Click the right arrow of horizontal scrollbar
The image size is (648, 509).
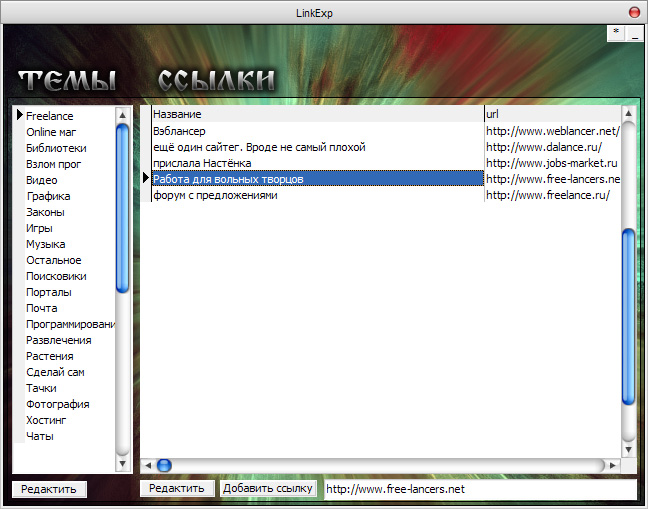(613, 466)
